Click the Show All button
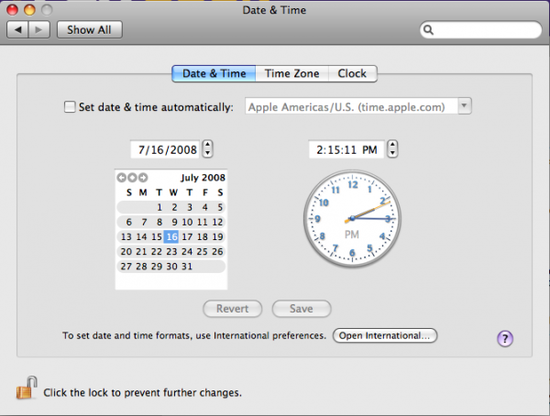550x416 pixels. (x=89, y=30)
